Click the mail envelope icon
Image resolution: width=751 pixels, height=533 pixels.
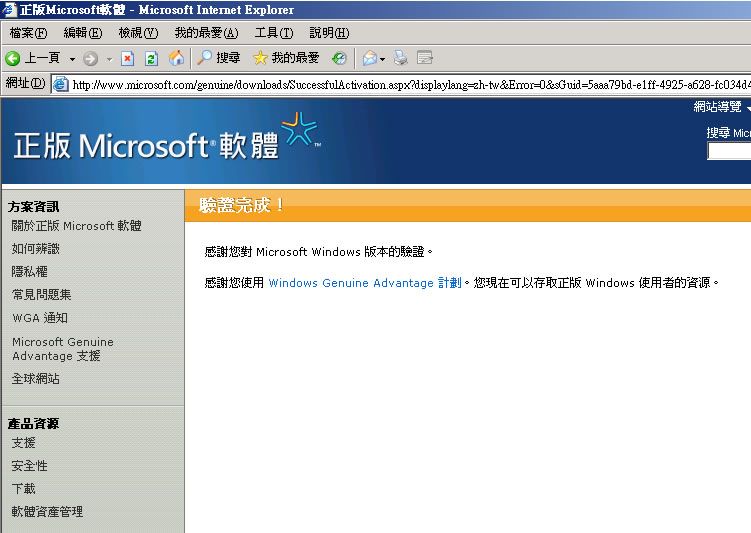[x=370, y=58]
